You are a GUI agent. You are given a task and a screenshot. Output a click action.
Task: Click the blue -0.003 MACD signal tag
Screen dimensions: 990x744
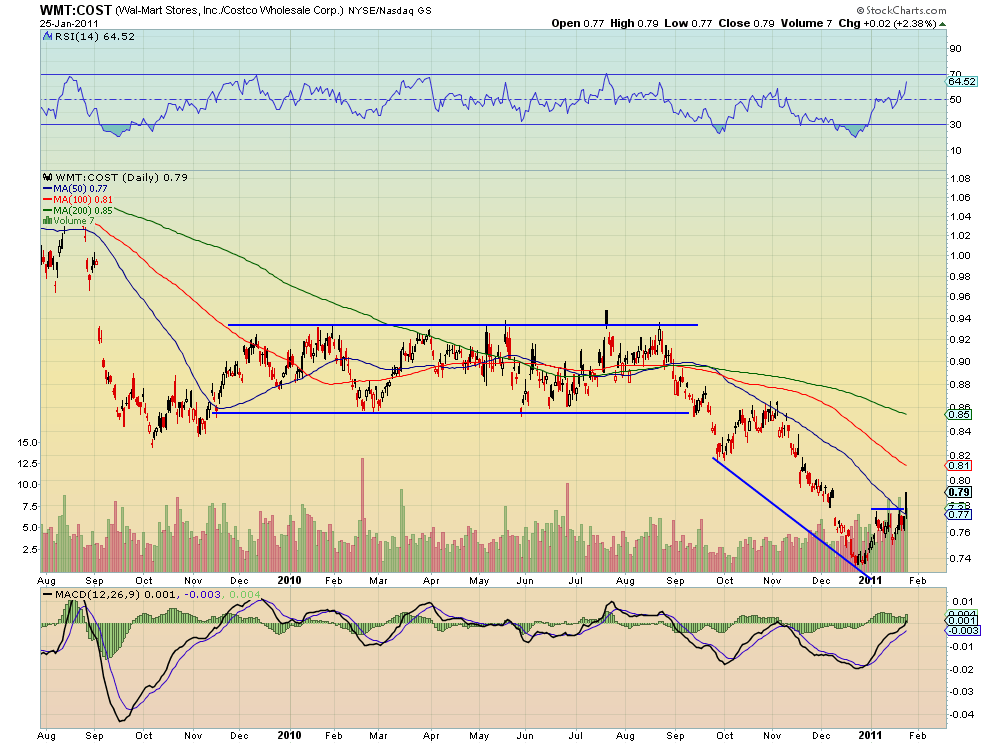(963, 630)
